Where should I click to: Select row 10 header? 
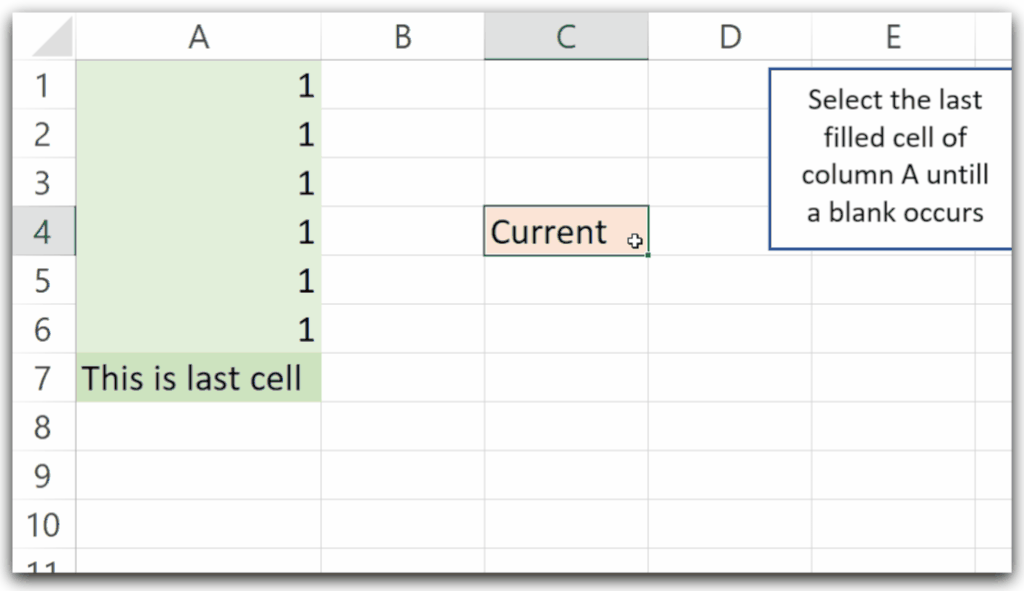click(x=42, y=525)
